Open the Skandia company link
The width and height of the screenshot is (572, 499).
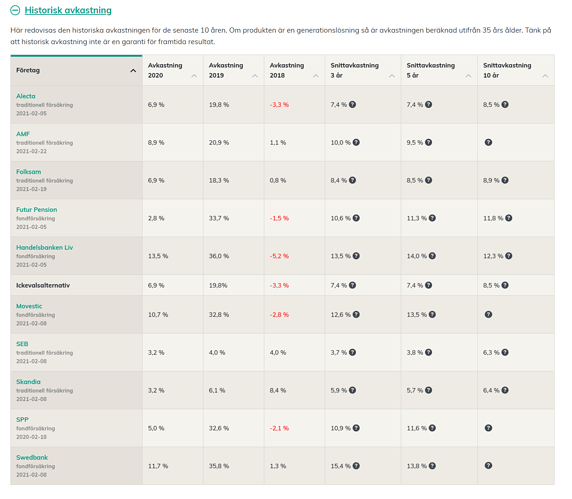click(x=28, y=382)
